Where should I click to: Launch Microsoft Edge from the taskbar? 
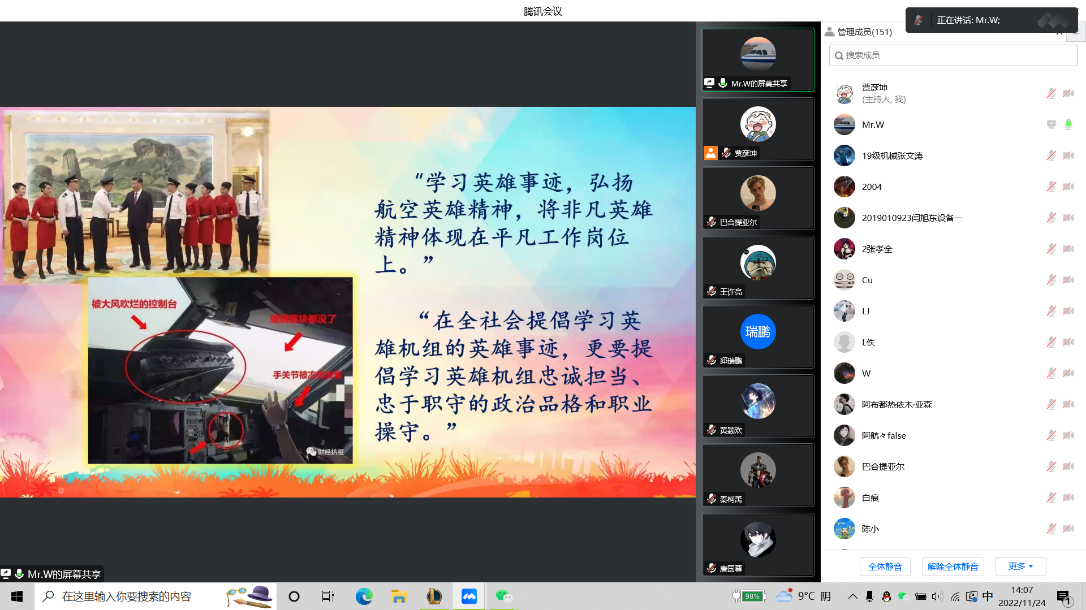364,596
